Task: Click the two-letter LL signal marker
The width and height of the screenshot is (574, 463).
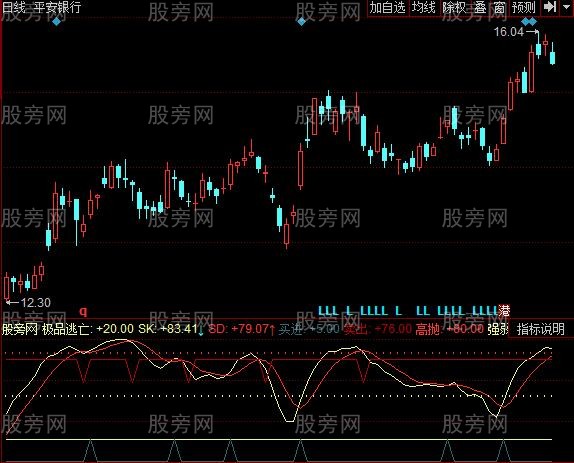Action: [x=423, y=311]
